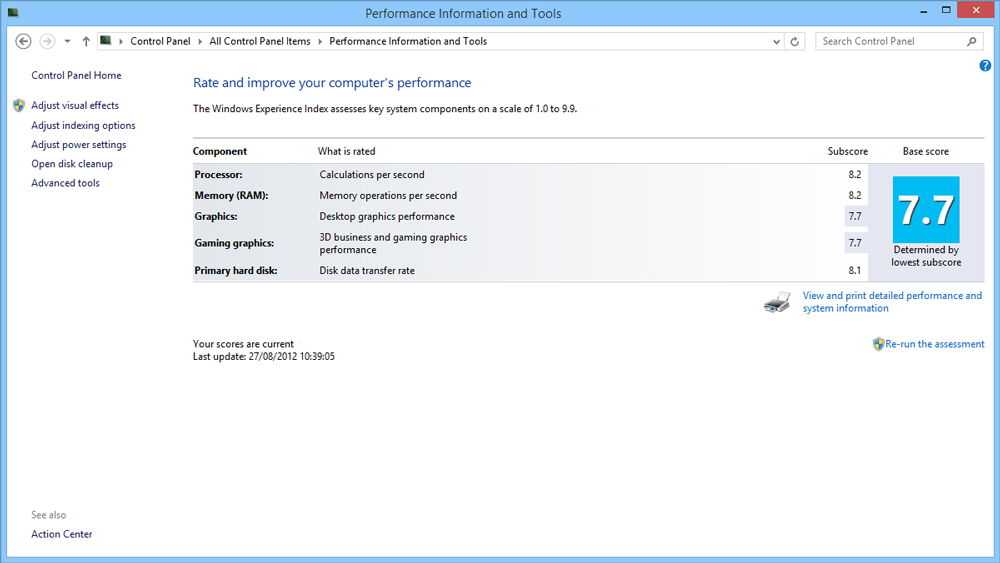Maximize the Performance Information window

(x=946, y=10)
